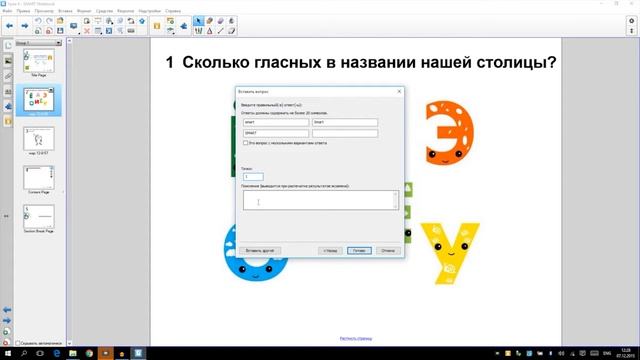Open the Page Sorter side tab
640x360 pixels.
tap(8, 46)
